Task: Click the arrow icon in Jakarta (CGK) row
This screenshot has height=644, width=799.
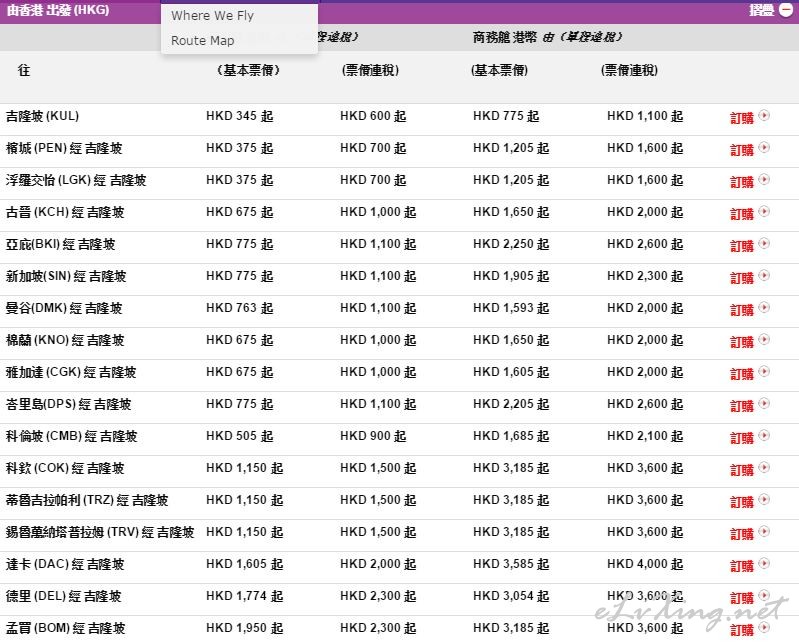Action: click(764, 372)
